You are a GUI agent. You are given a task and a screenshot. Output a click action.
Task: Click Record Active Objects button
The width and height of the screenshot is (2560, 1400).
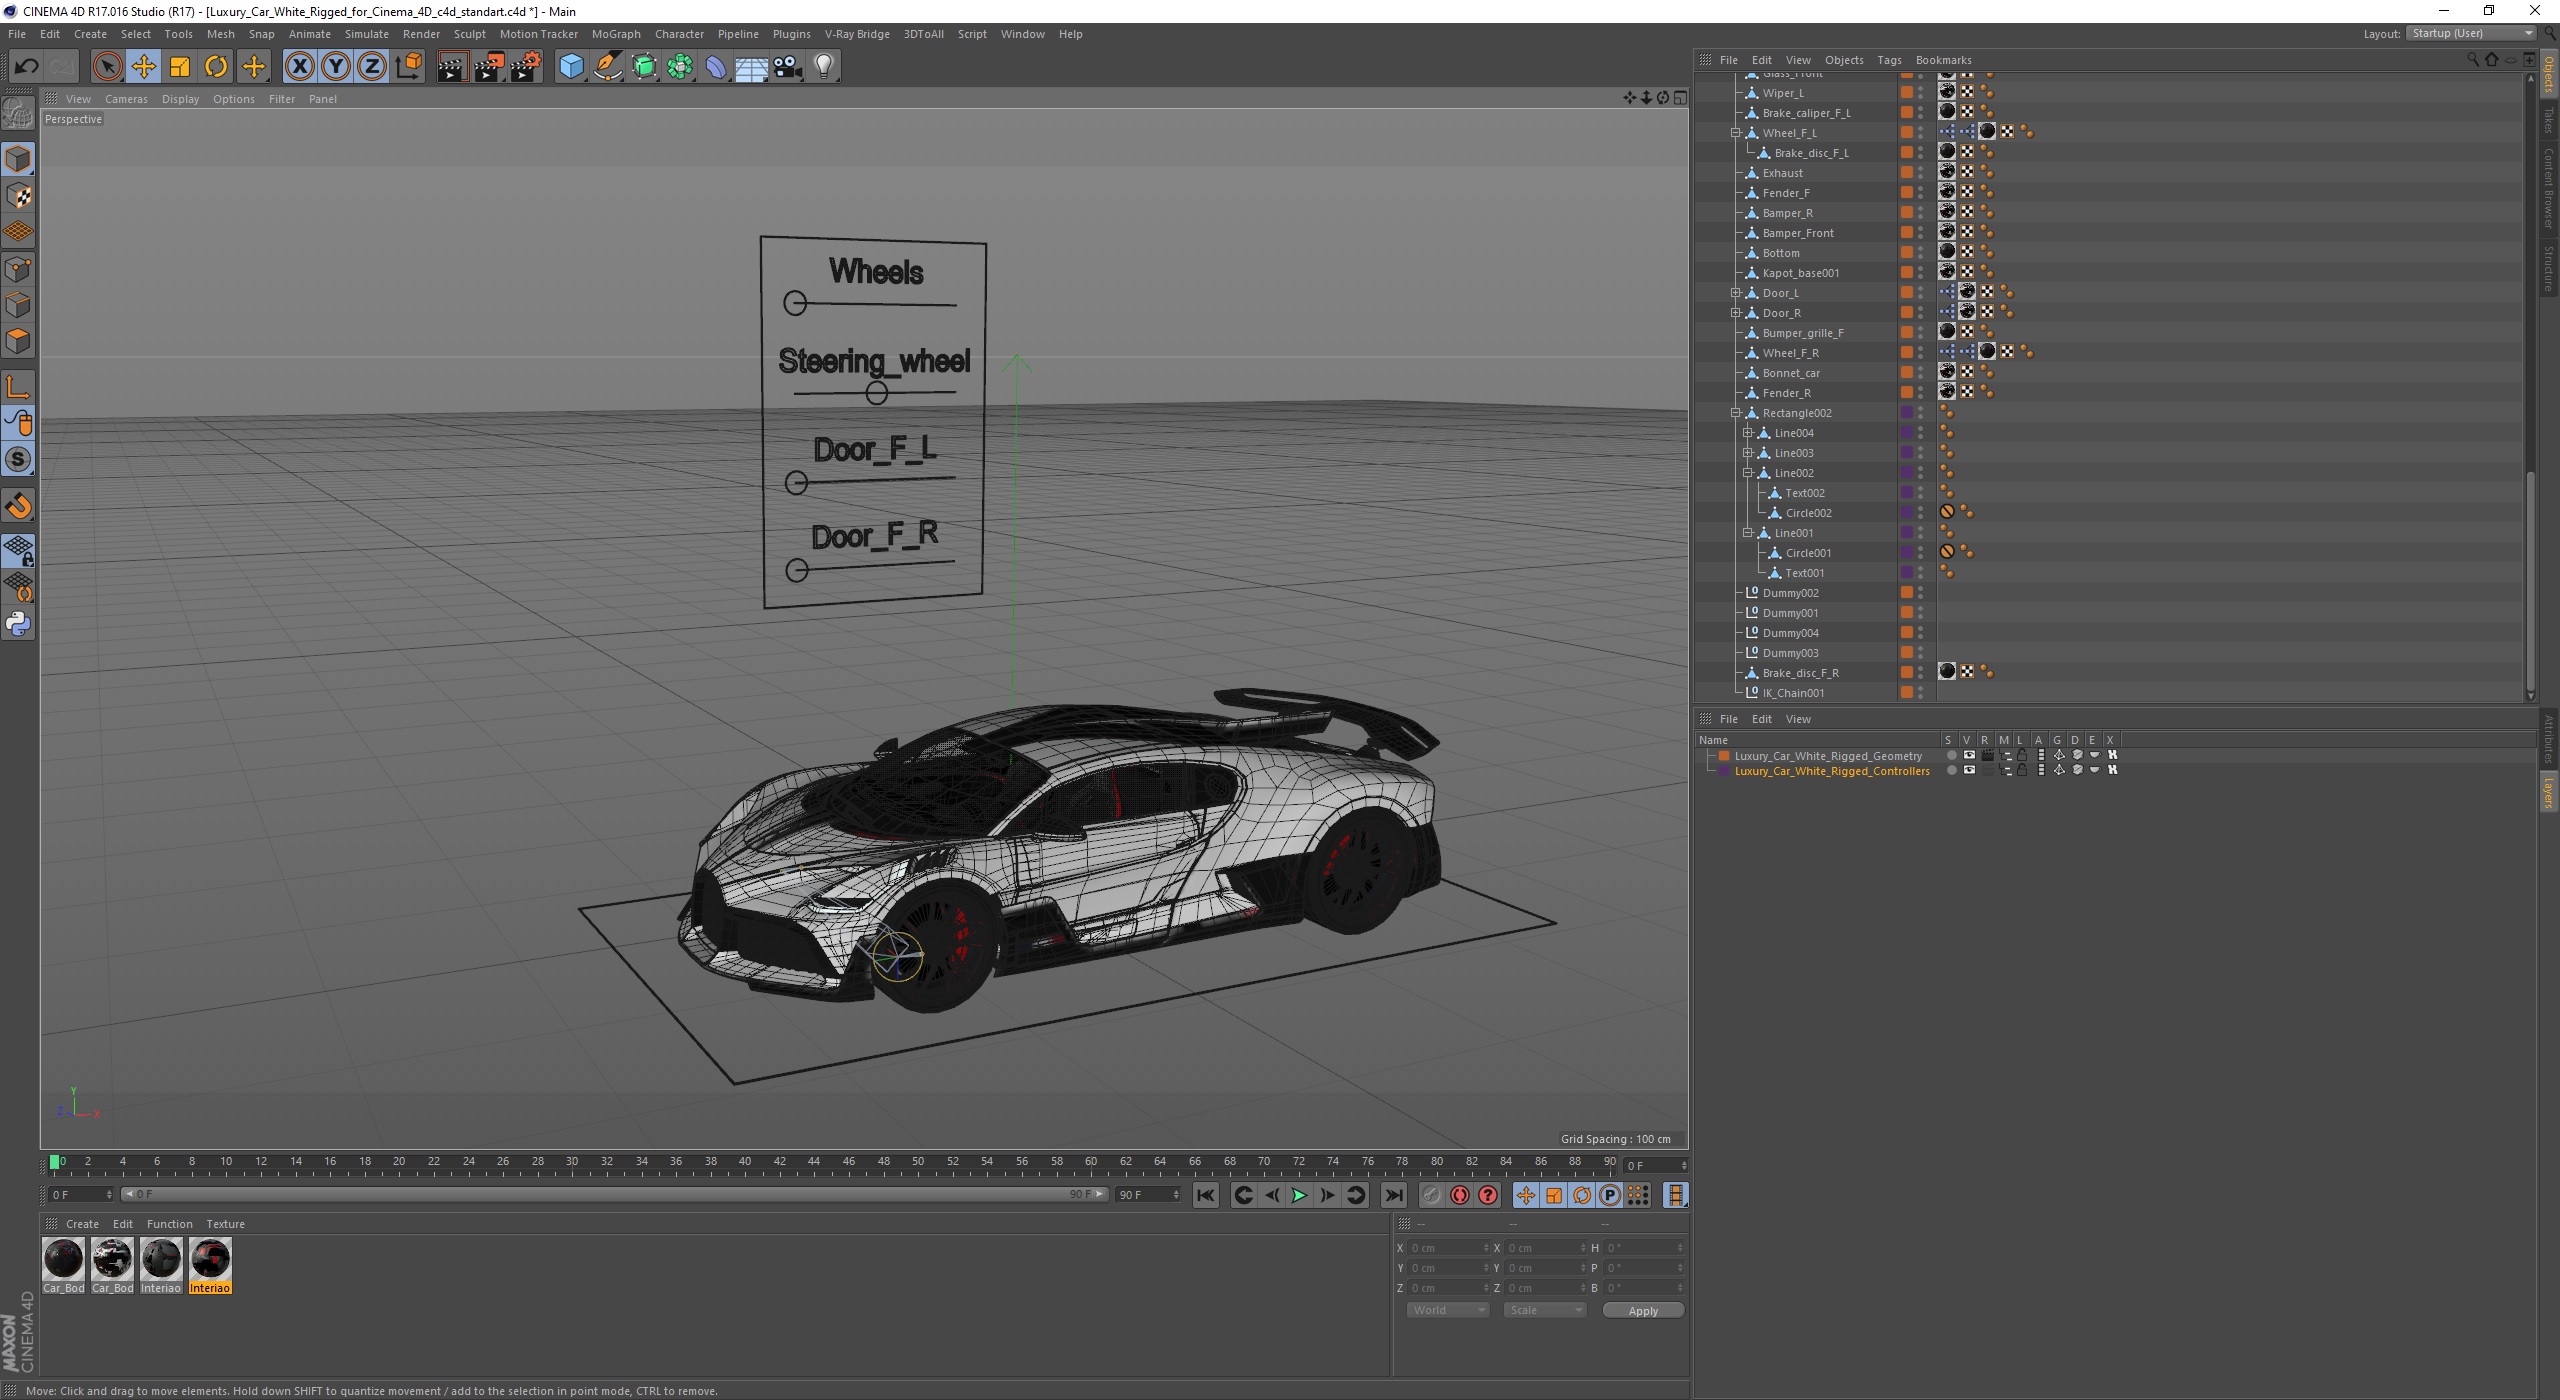click(x=1431, y=1195)
